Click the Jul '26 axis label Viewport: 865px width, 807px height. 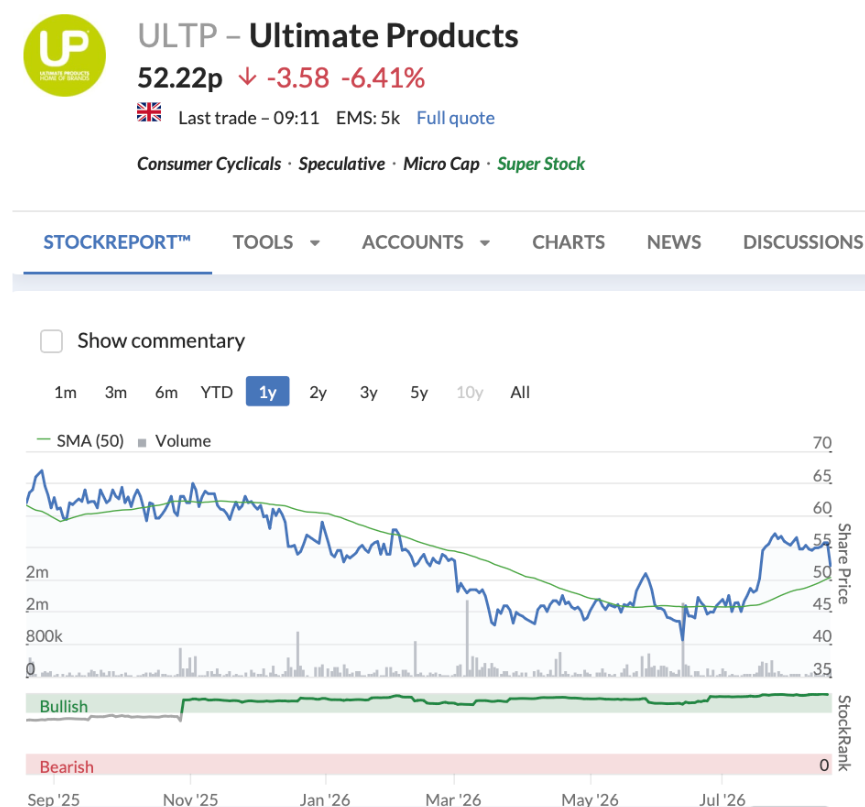[722, 799]
